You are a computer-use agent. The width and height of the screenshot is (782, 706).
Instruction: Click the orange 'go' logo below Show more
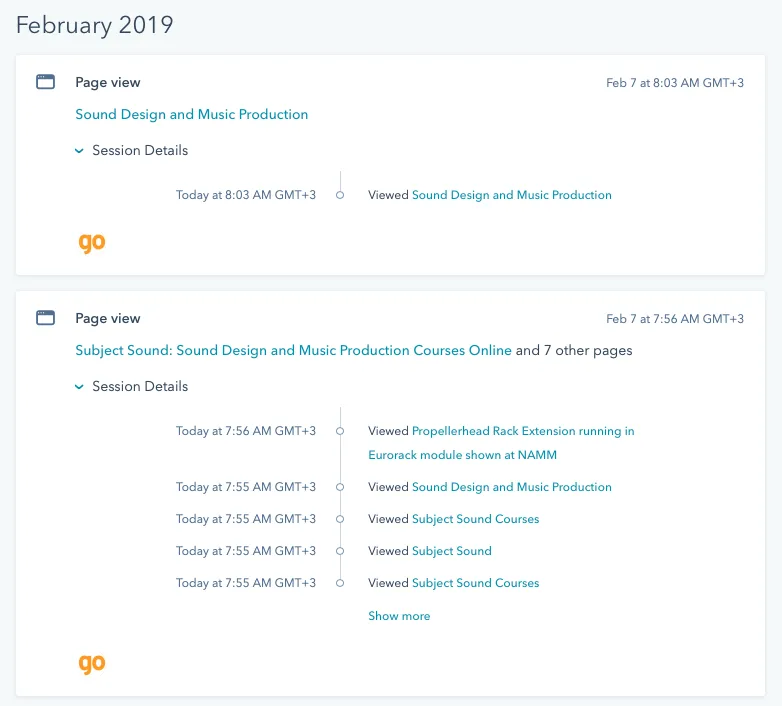(x=91, y=663)
